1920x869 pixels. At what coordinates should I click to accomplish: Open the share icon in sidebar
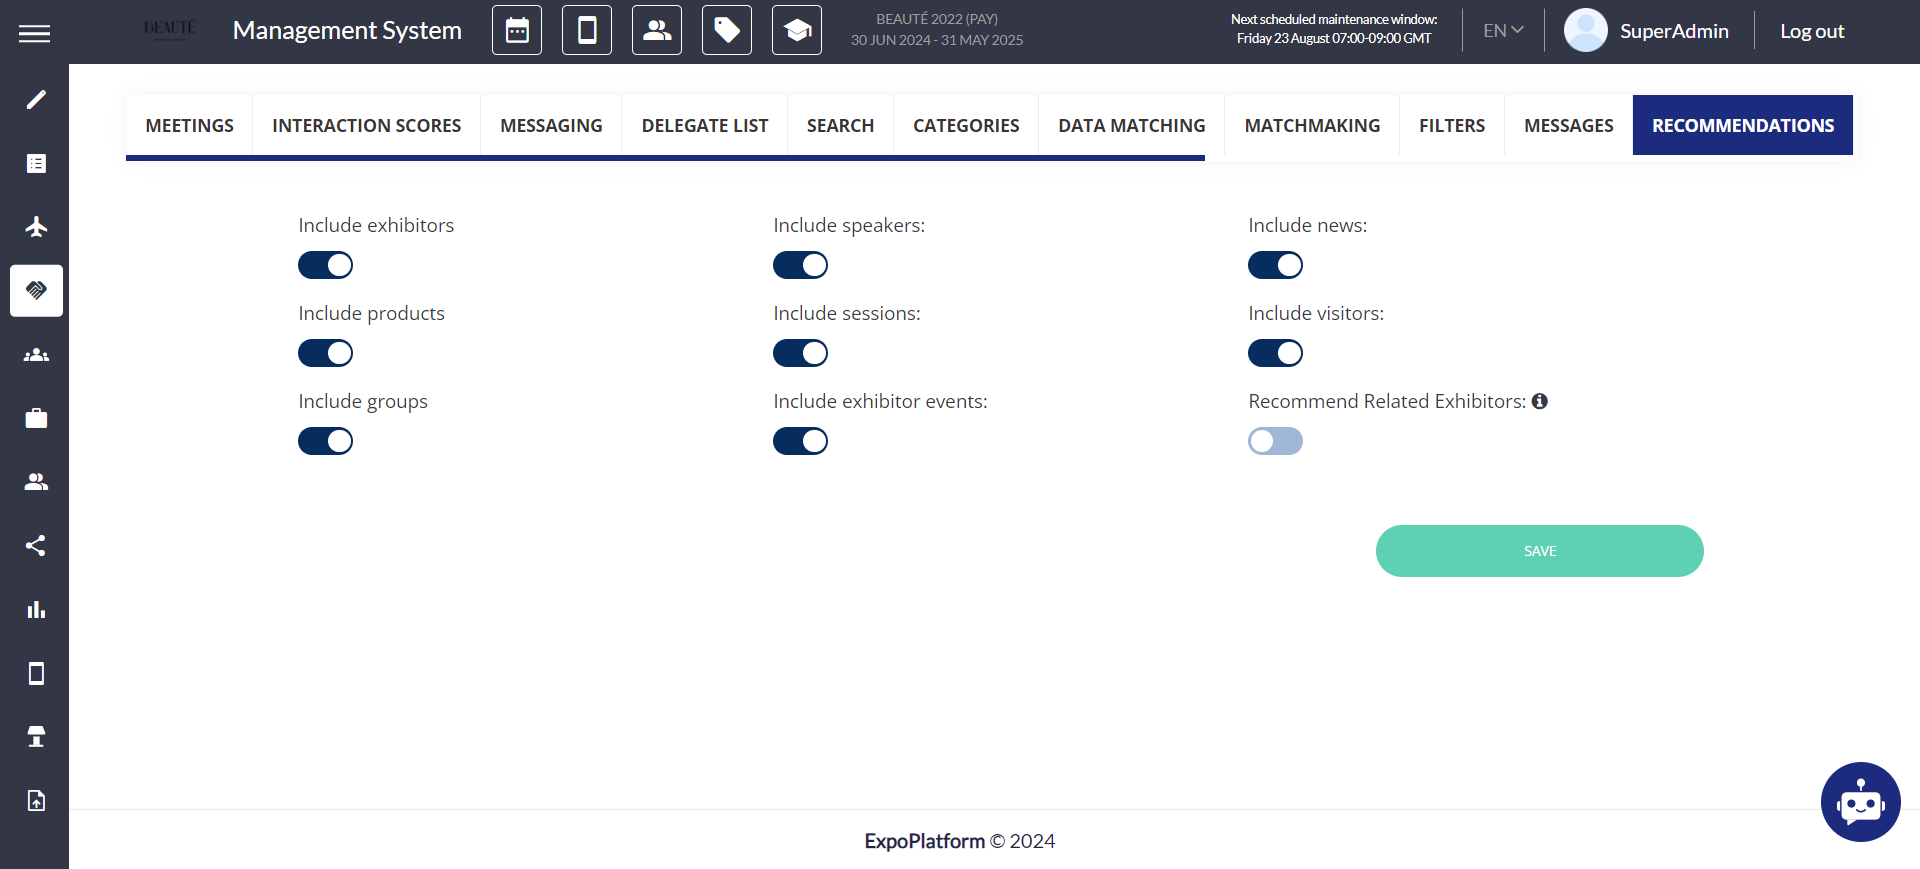pyautogui.click(x=36, y=545)
